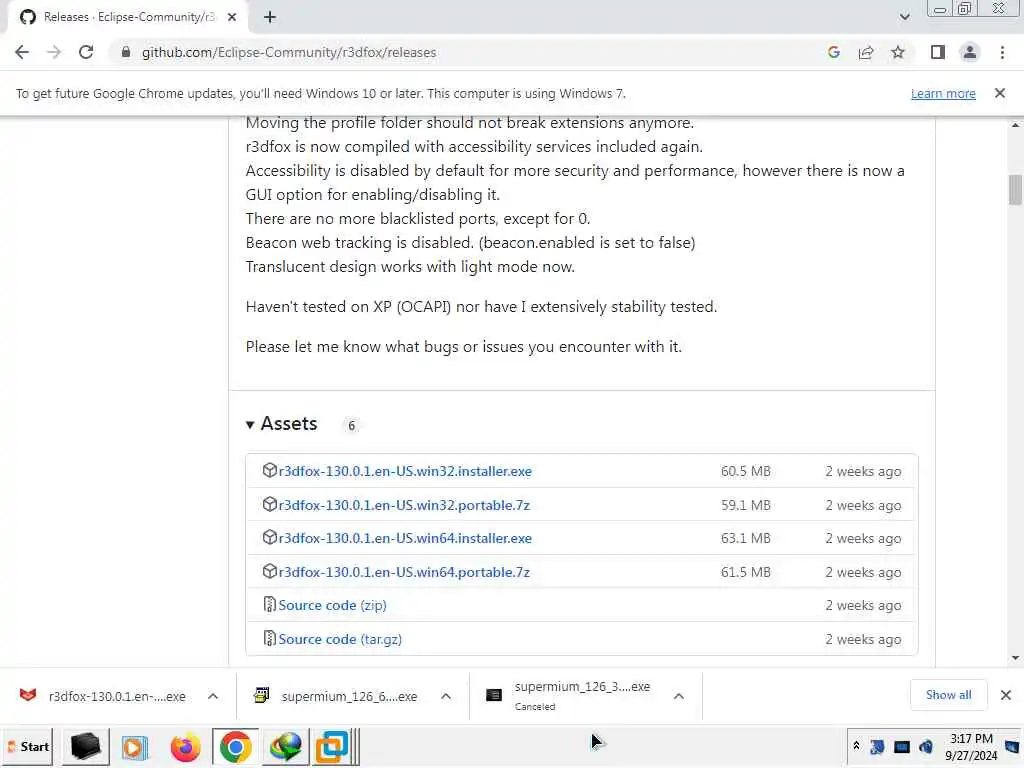Open the tab search dropdown
Image resolution: width=1024 pixels, height=768 pixels.
point(904,17)
